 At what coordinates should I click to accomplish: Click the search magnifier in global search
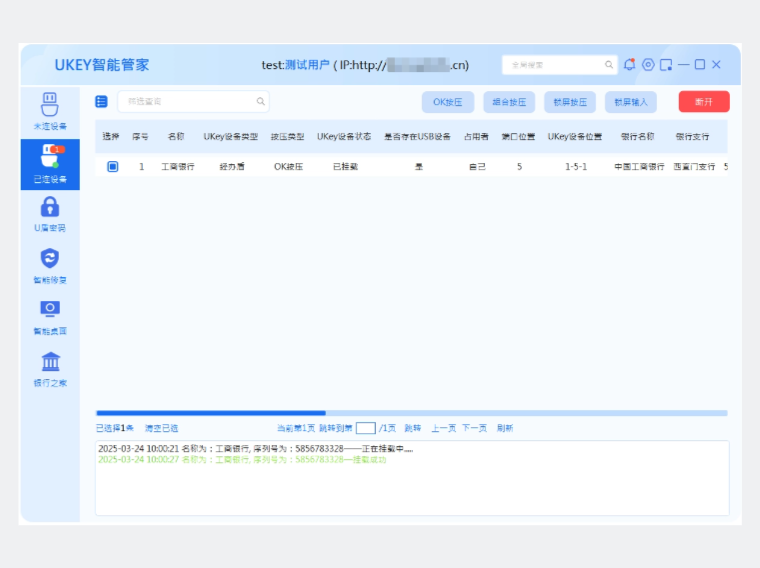pyautogui.click(x=609, y=65)
